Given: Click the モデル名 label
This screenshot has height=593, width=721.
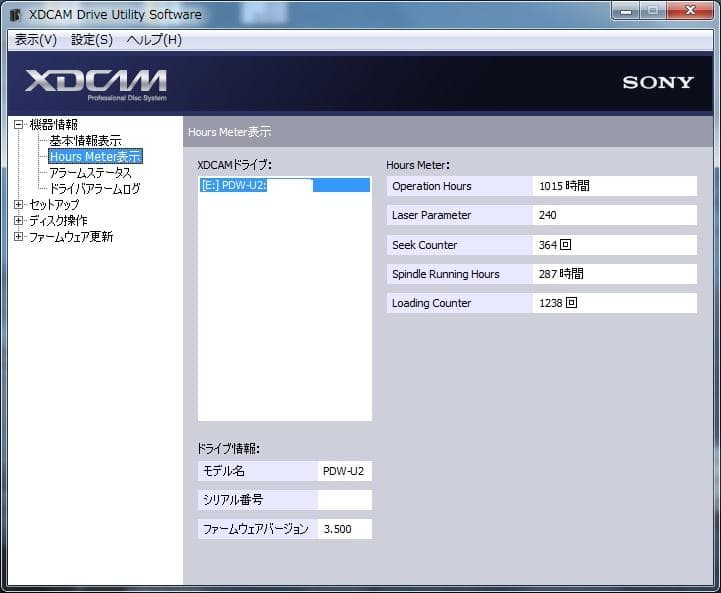Looking at the screenshot, I should tap(224, 471).
